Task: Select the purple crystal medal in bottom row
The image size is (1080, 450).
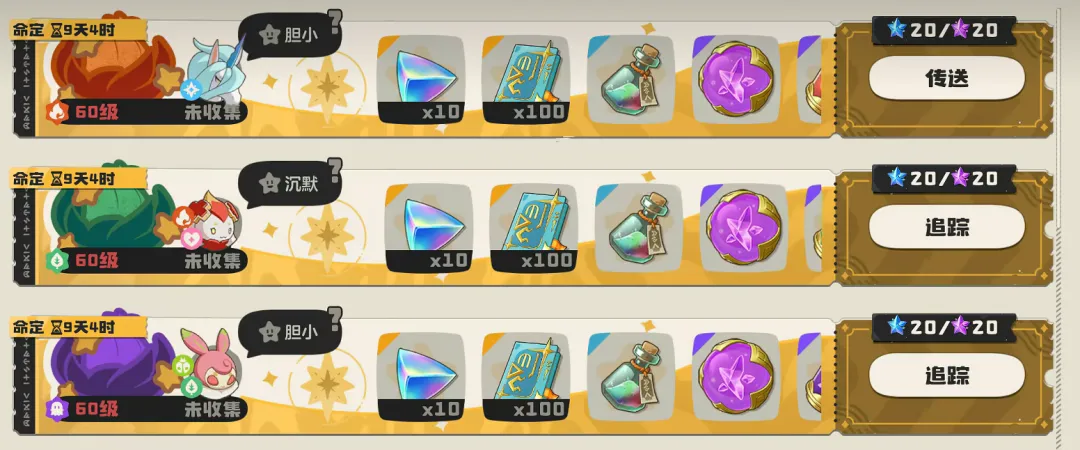Action: pos(736,376)
